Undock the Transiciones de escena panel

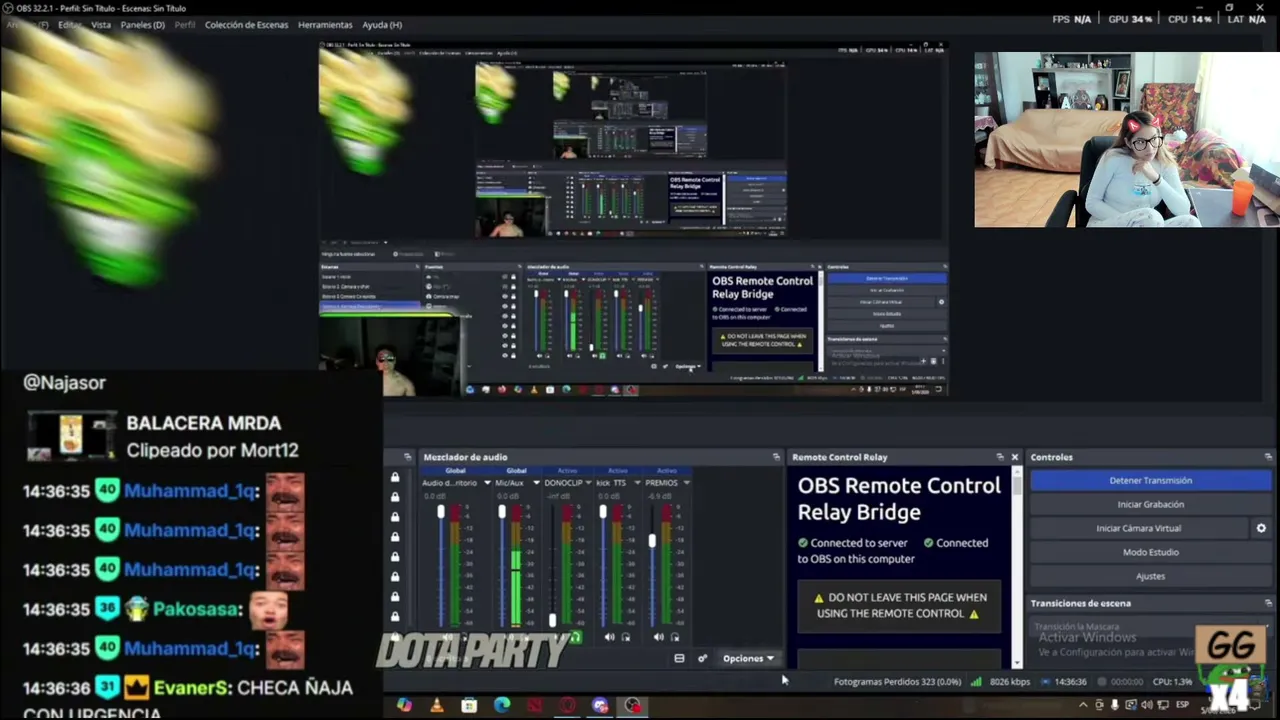(1269, 603)
